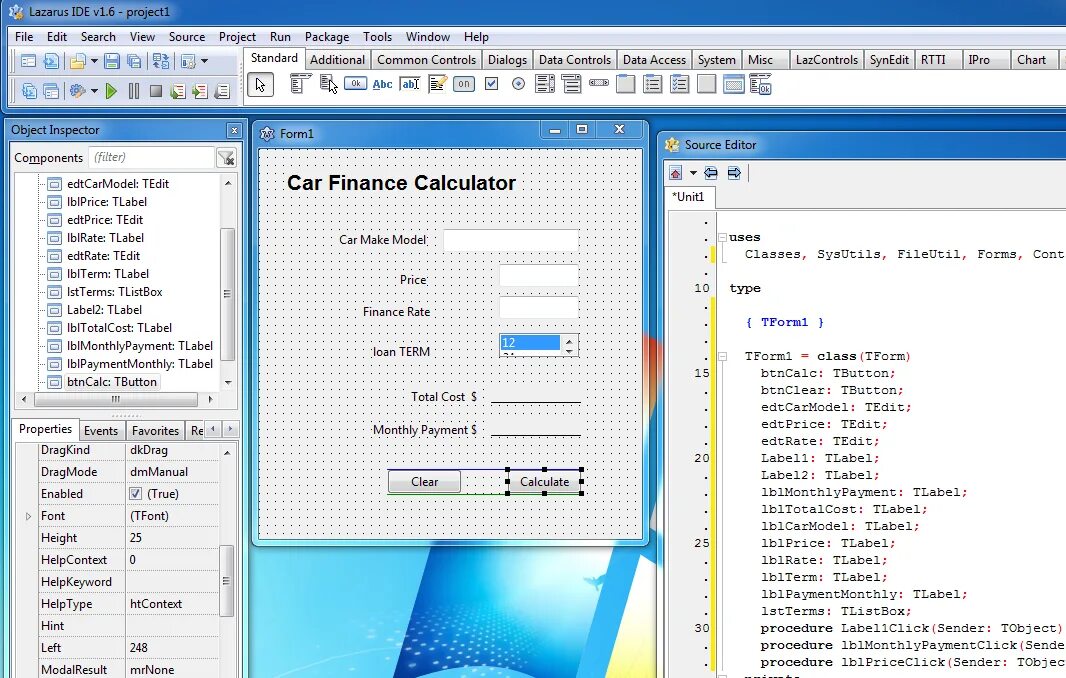
Task: Open dropdown arrow next to build mode gear
Action: click(94, 90)
